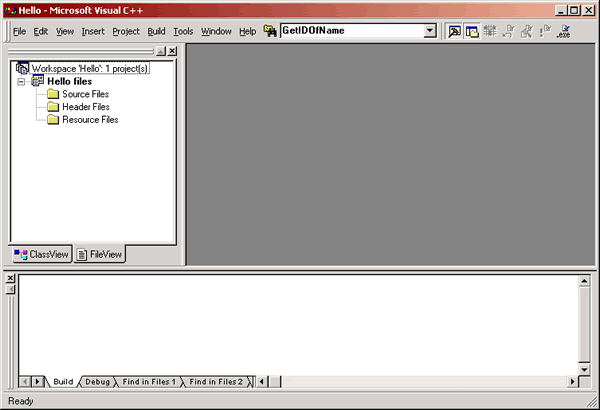600x410 pixels.
Task: Select the Header Files tree item
Action: coord(86,107)
